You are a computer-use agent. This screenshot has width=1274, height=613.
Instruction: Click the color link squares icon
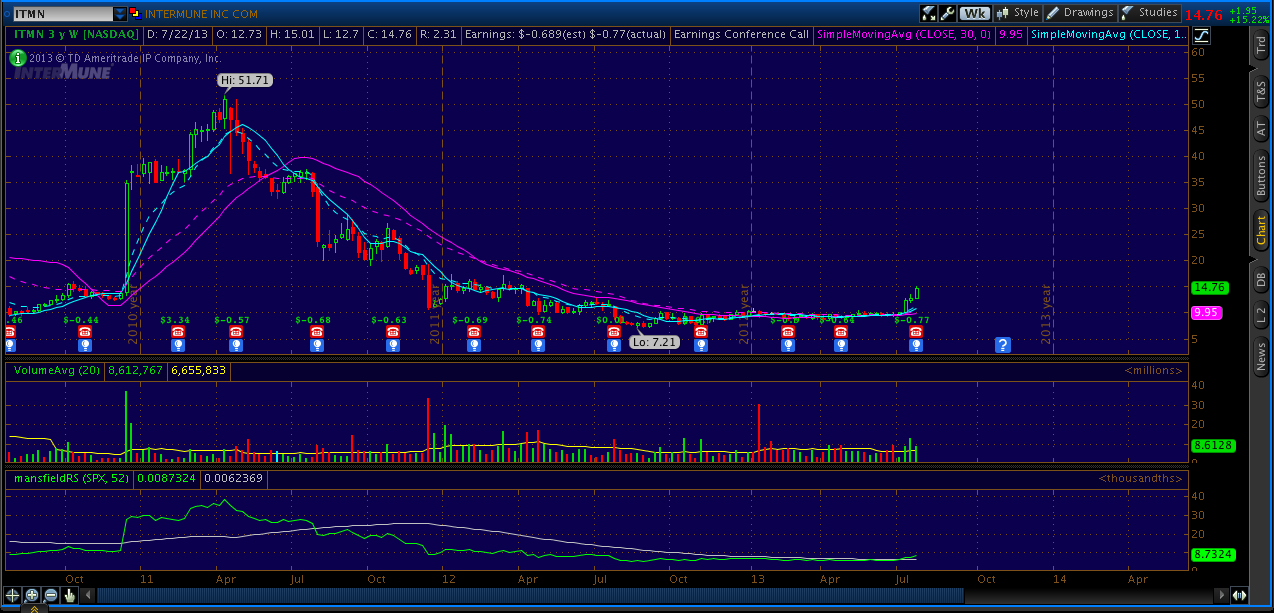pyautogui.click(x=137, y=14)
